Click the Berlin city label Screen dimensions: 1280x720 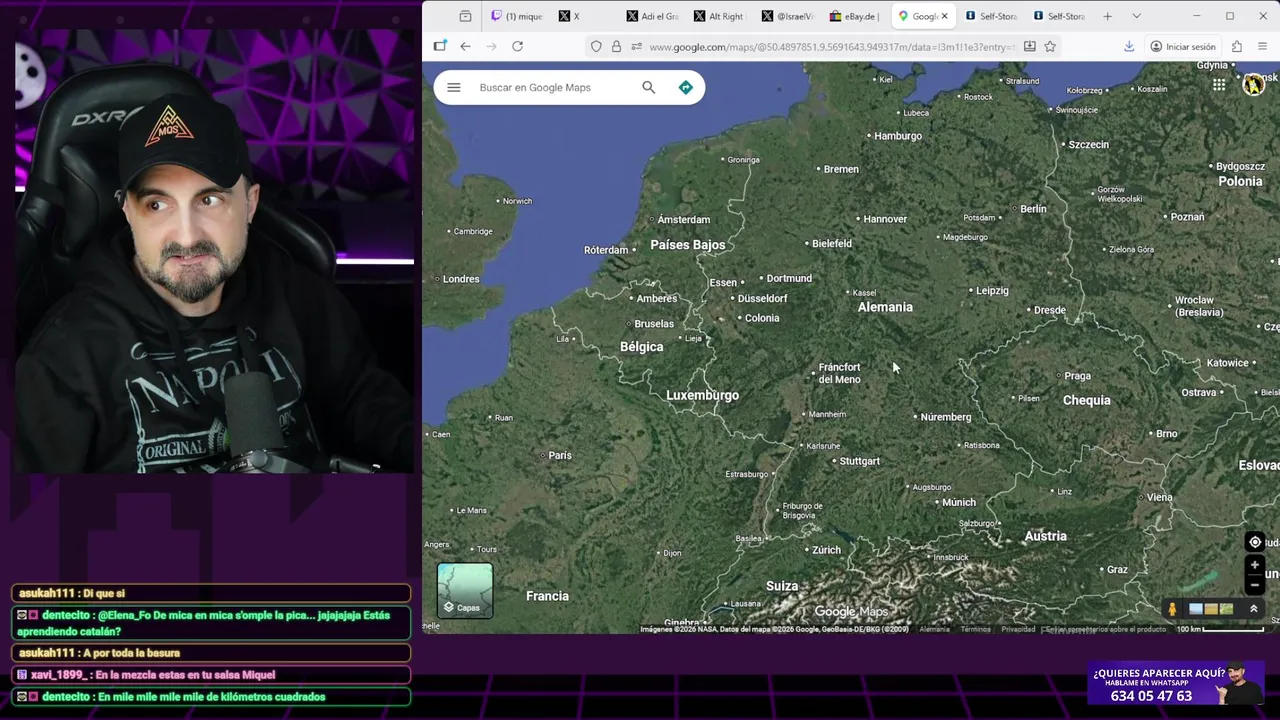point(1033,209)
